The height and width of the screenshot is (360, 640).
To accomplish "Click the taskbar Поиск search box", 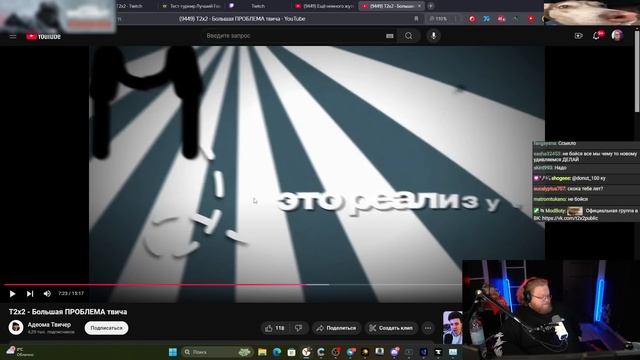I will [216, 352].
